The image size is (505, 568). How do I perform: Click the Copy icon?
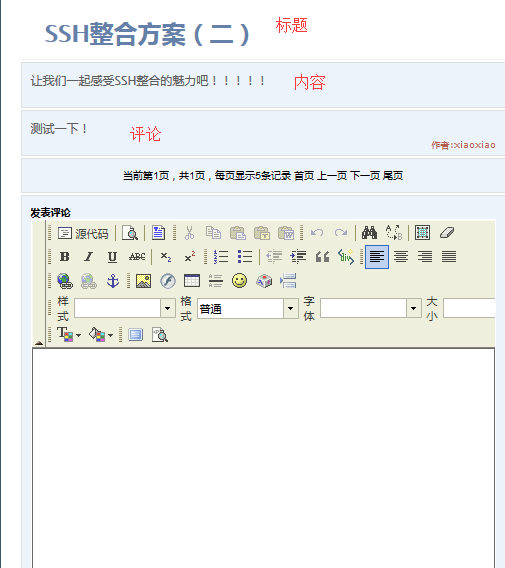pyautogui.click(x=213, y=233)
